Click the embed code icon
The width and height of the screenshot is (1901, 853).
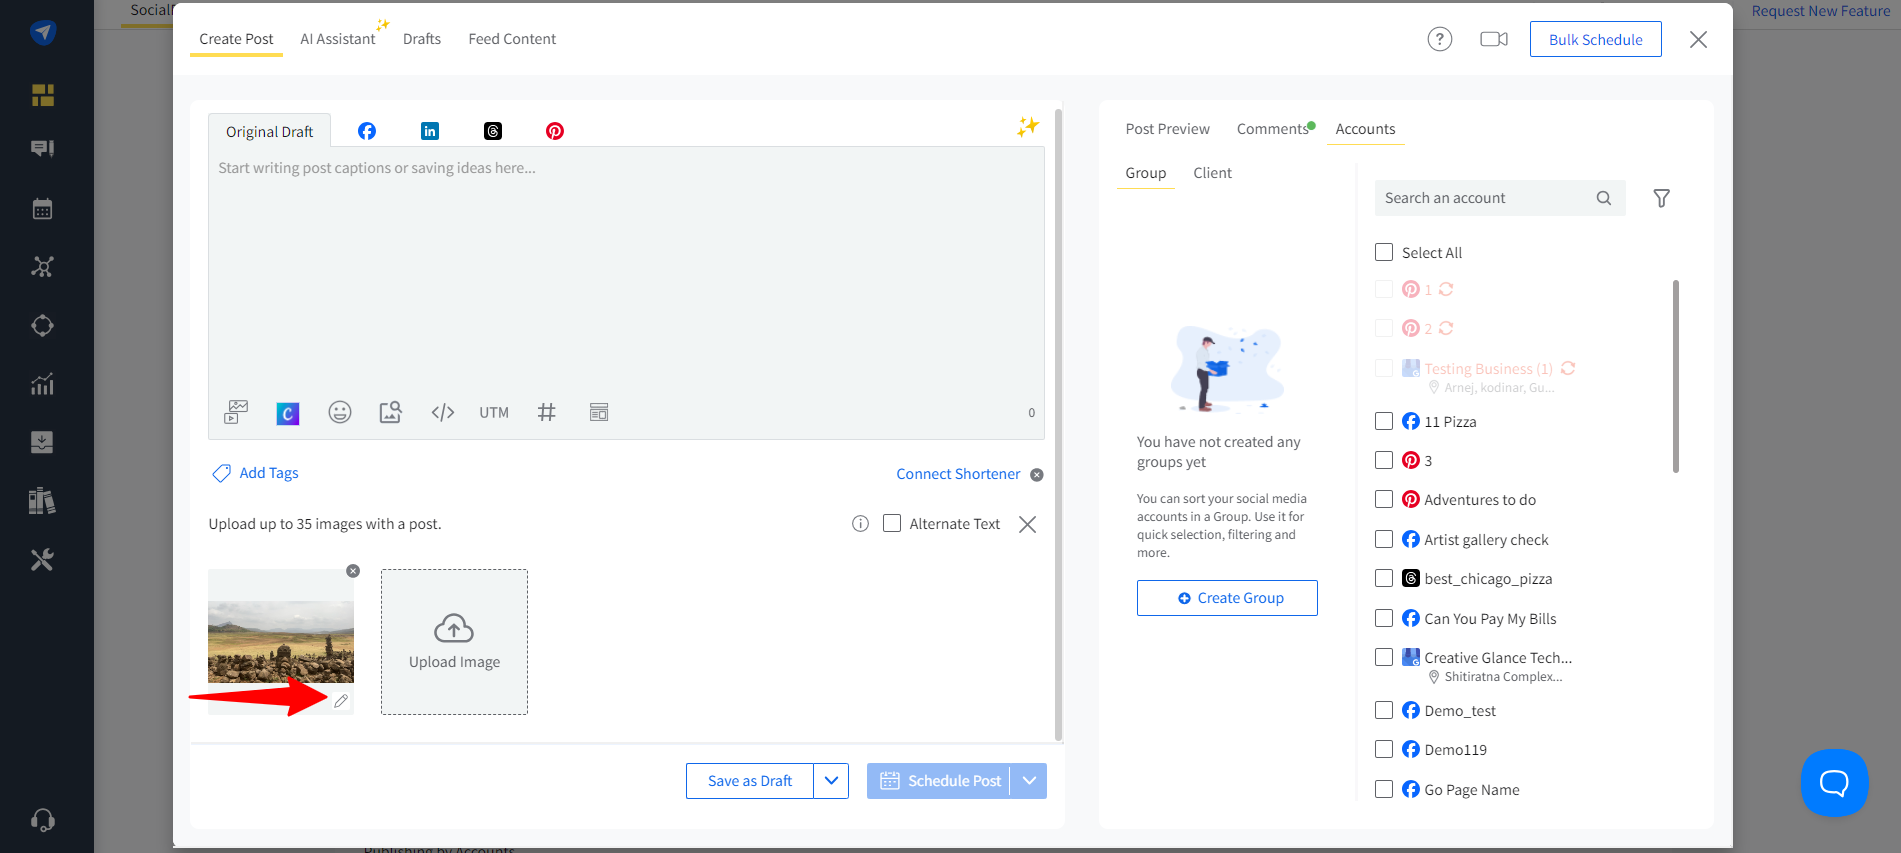pyautogui.click(x=443, y=412)
